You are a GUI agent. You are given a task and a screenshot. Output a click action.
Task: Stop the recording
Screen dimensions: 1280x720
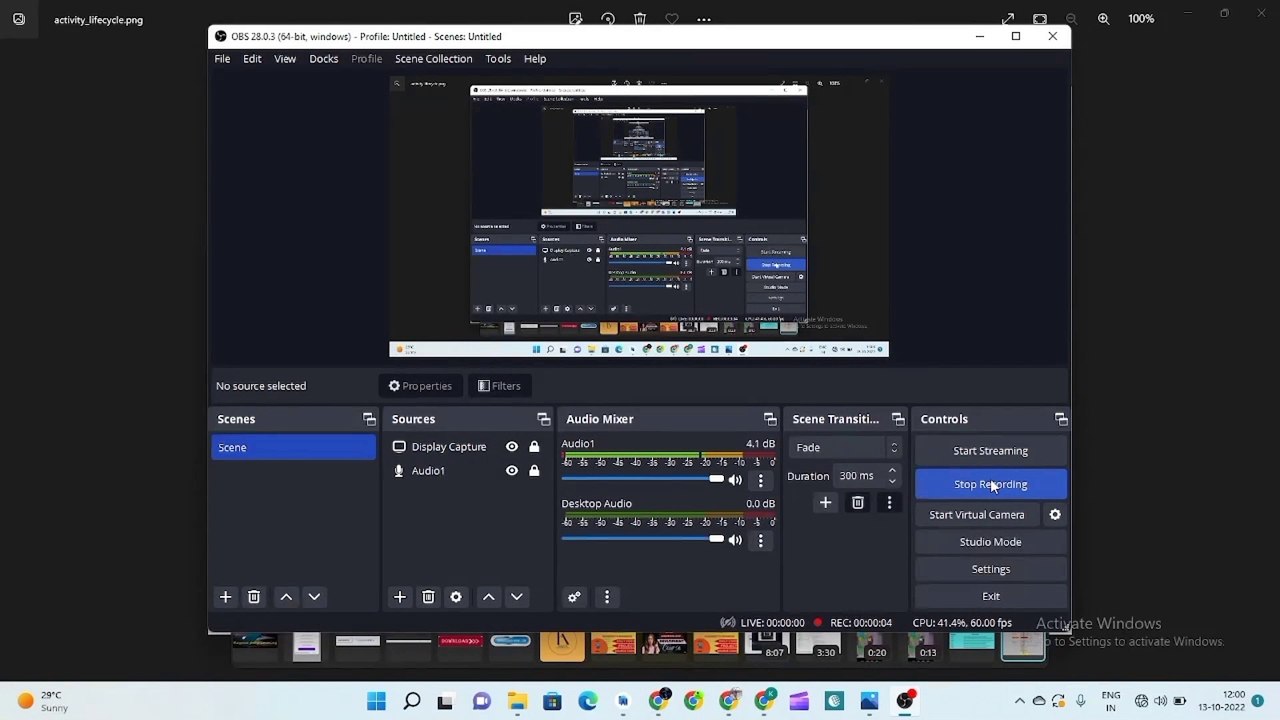coord(991,485)
